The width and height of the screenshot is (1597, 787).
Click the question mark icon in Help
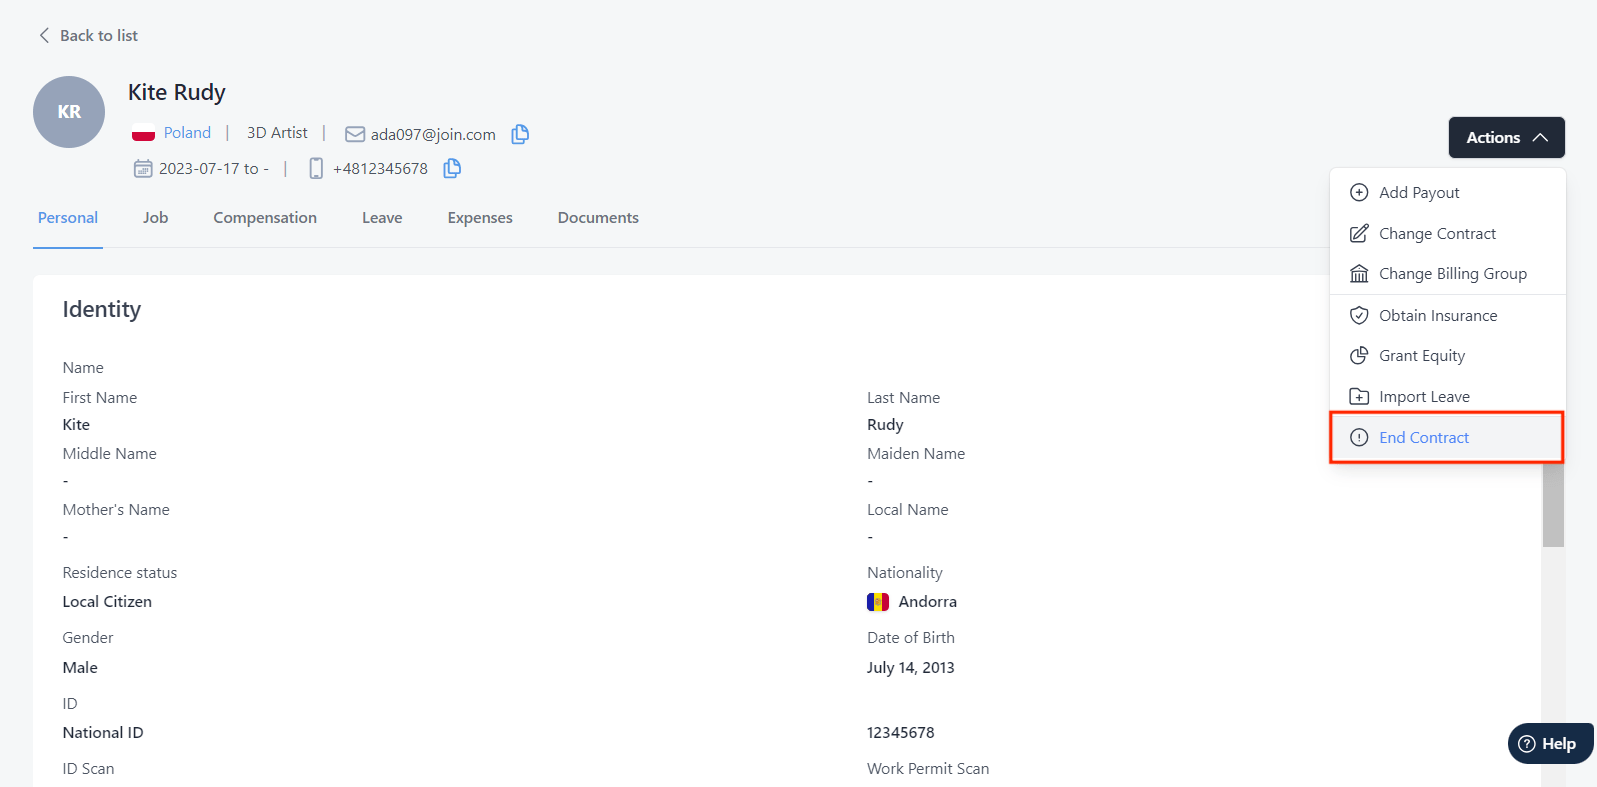(1527, 743)
